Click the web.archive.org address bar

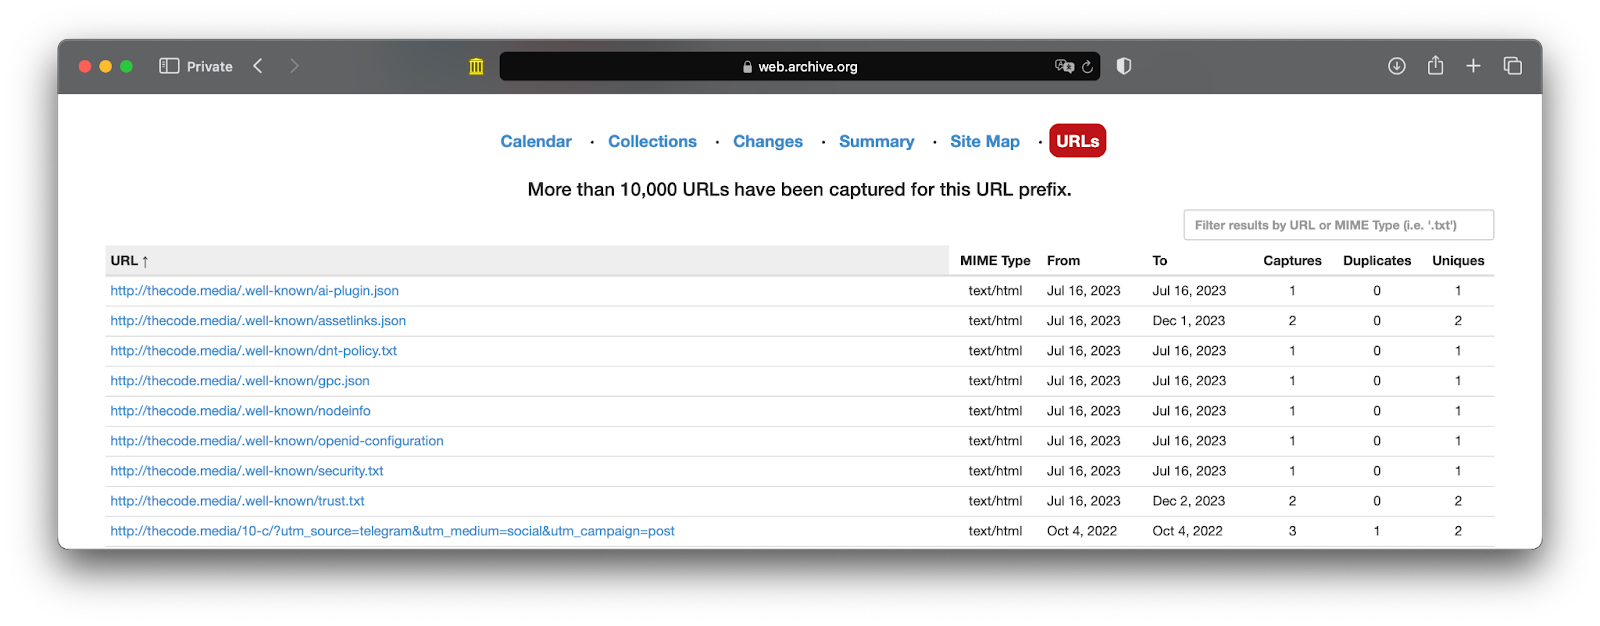click(800, 67)
